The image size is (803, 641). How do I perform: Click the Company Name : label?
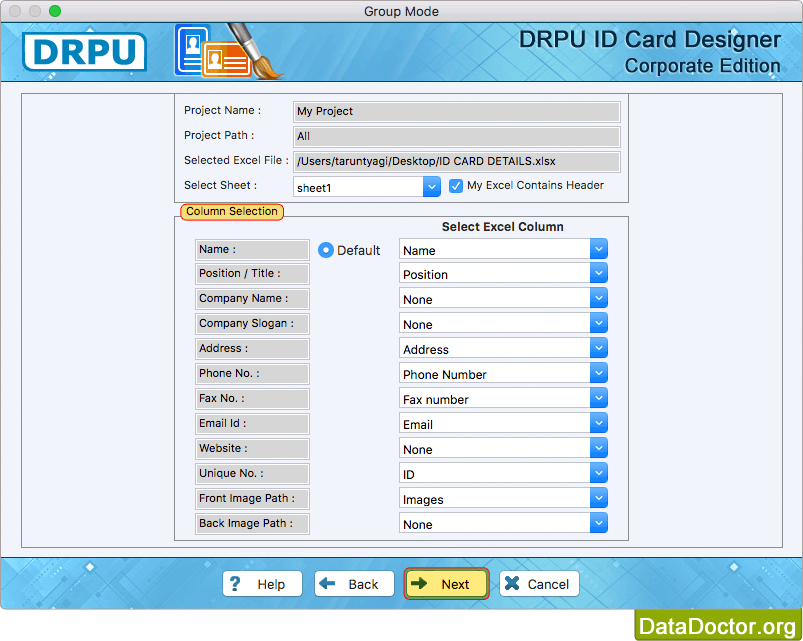pos(252,299)
